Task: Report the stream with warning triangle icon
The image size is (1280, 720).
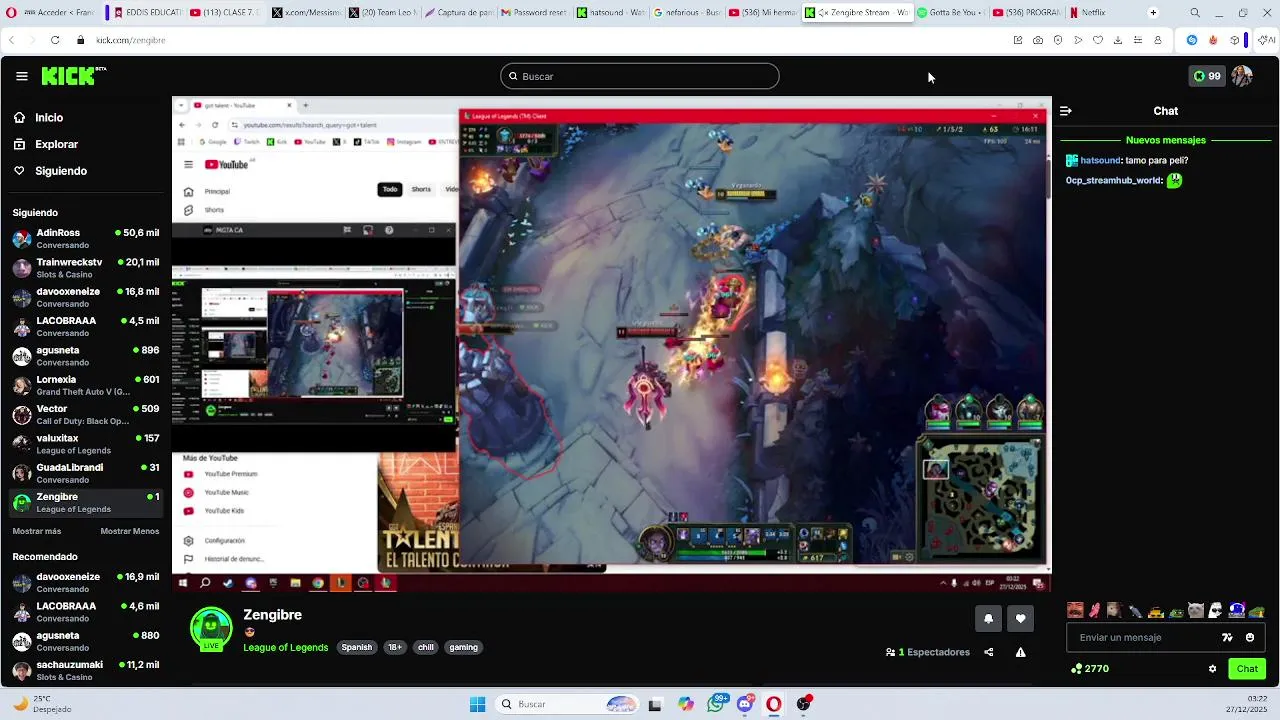Action: point(1020,652)
